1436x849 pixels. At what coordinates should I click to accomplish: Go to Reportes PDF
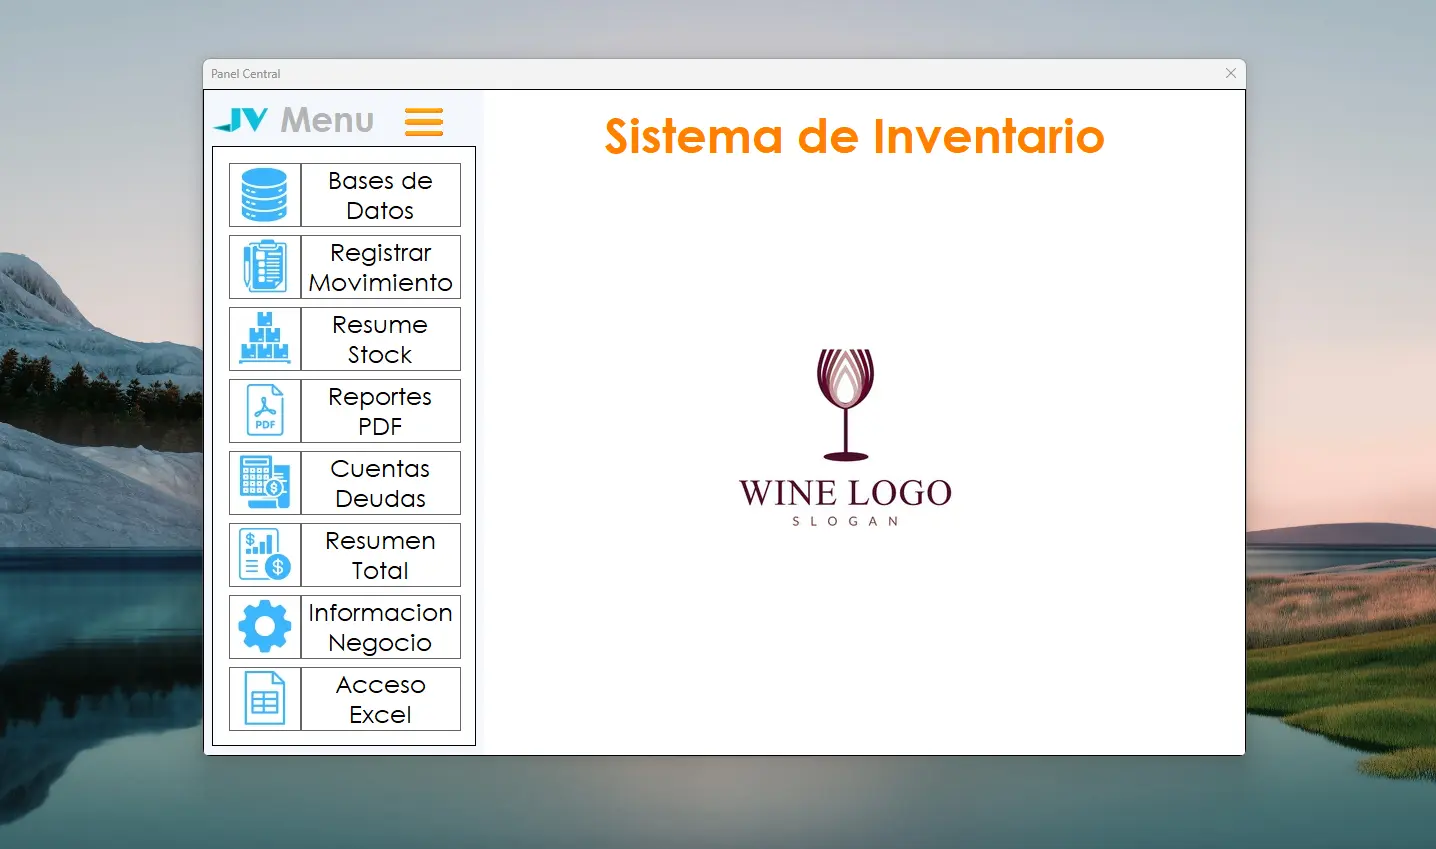[380, 411]
